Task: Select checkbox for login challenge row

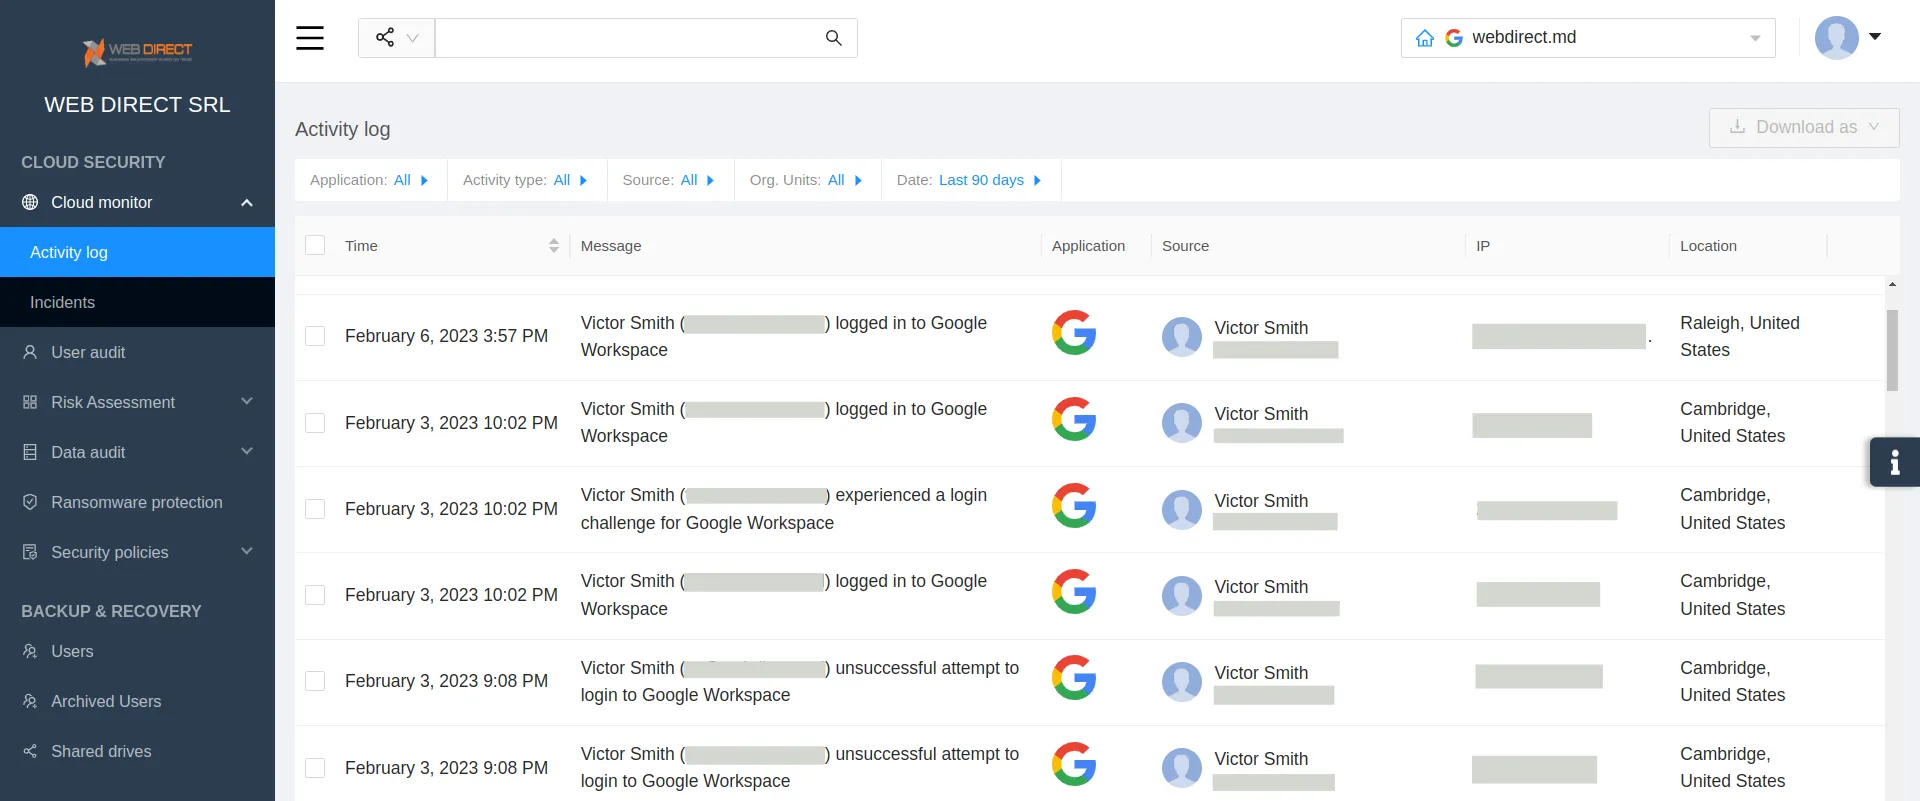Action: (x=315, y=509)
